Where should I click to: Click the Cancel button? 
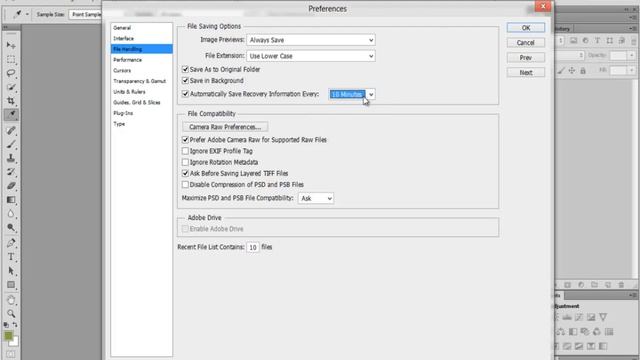[526, 42]
